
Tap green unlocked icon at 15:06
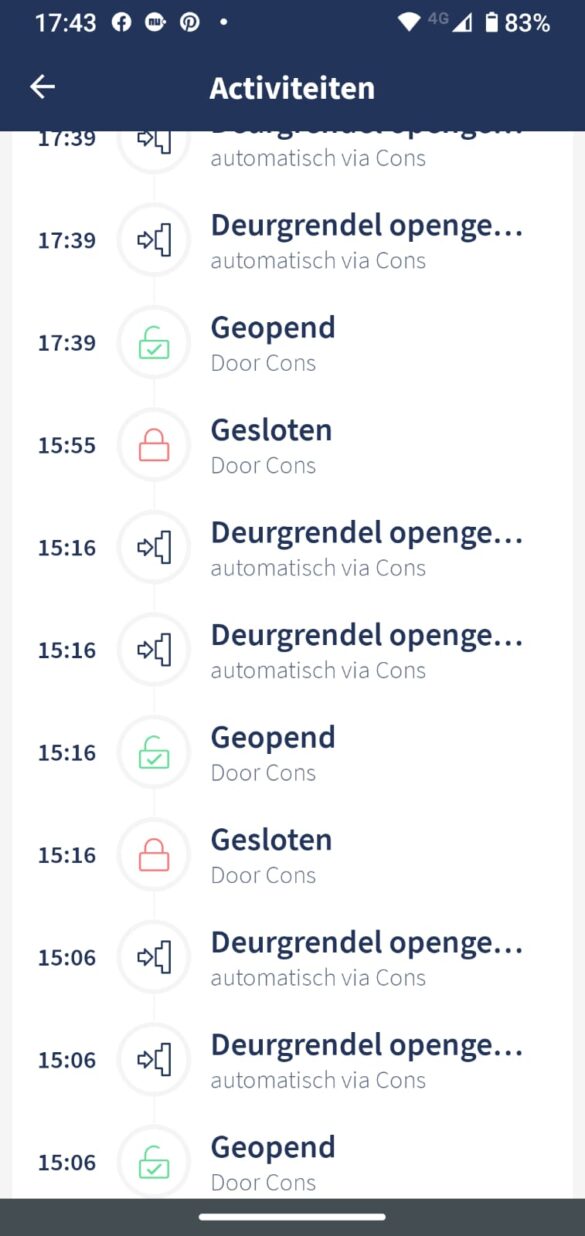coord(154,1163)
